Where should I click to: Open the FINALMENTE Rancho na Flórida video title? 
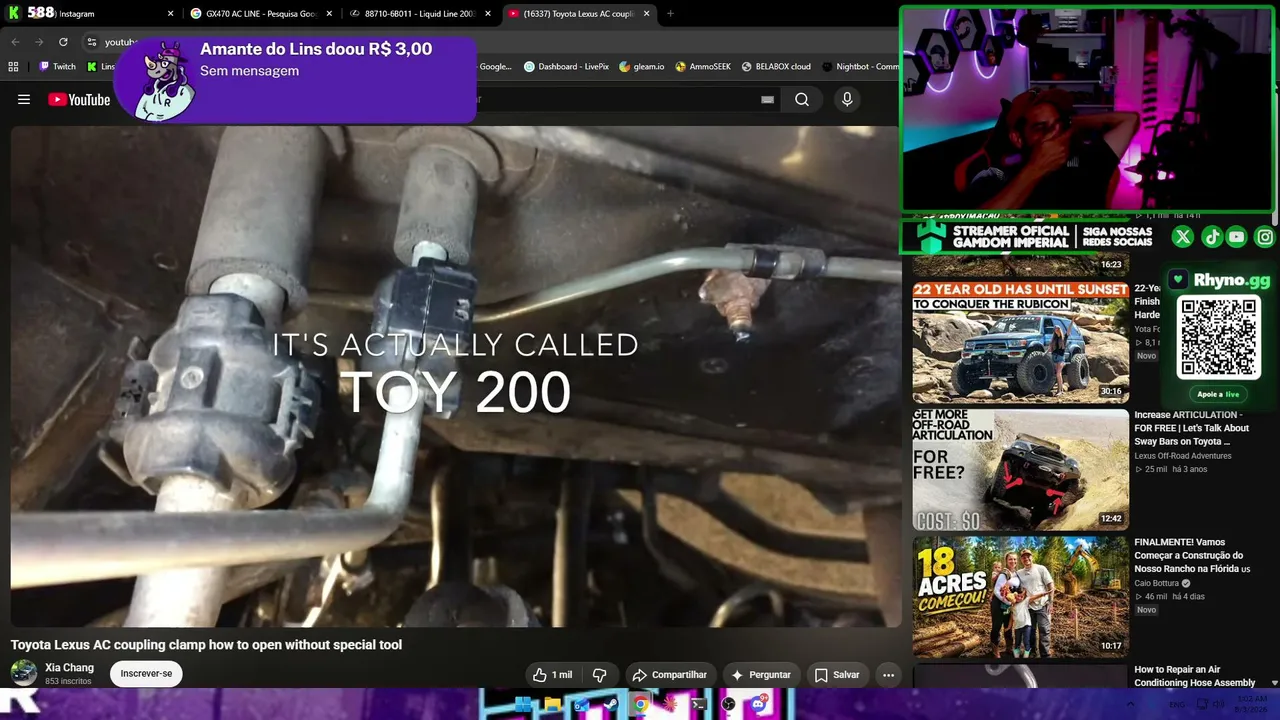coord(1192,555)
